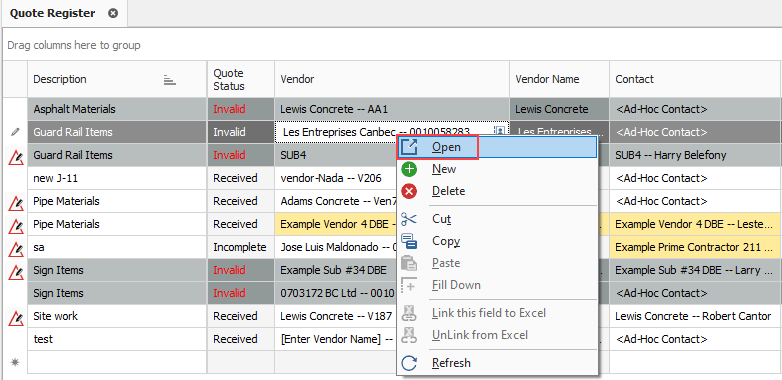Close the Quote Register tab
The width and height of the screenshot is (782, 380).
point(113,13)
